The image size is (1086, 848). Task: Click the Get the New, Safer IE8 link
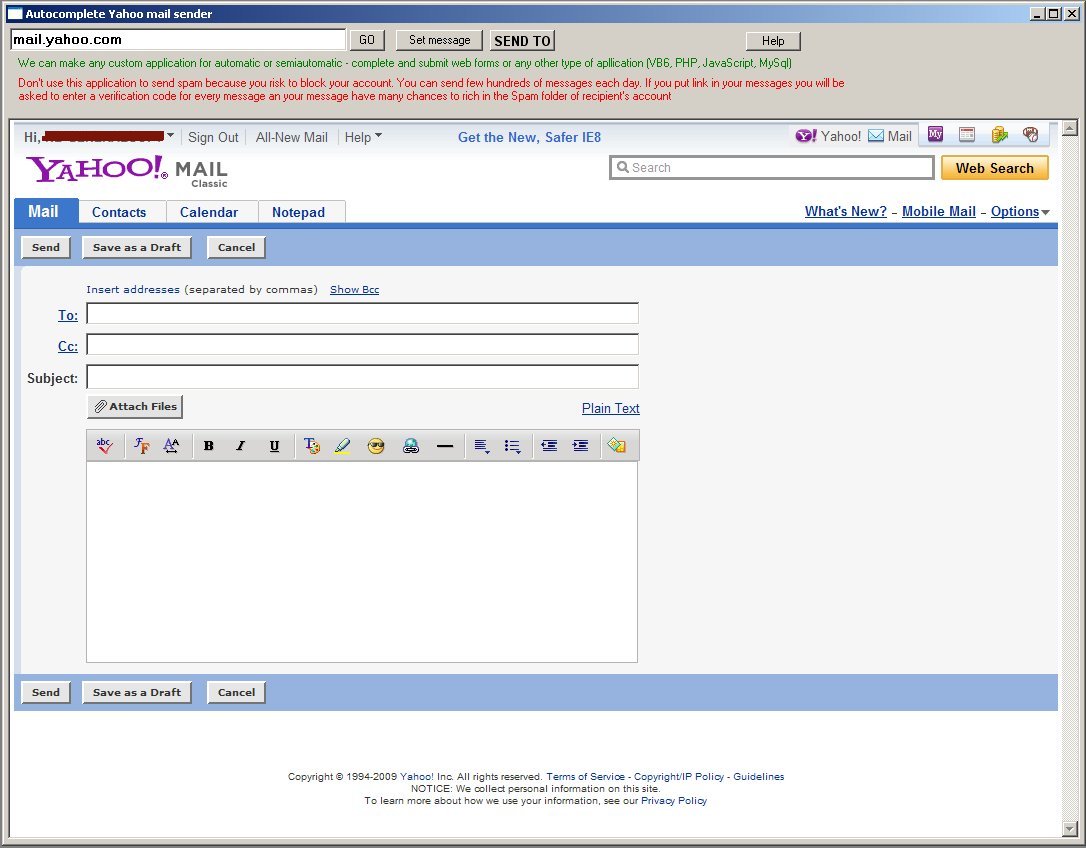coord(529,137)
